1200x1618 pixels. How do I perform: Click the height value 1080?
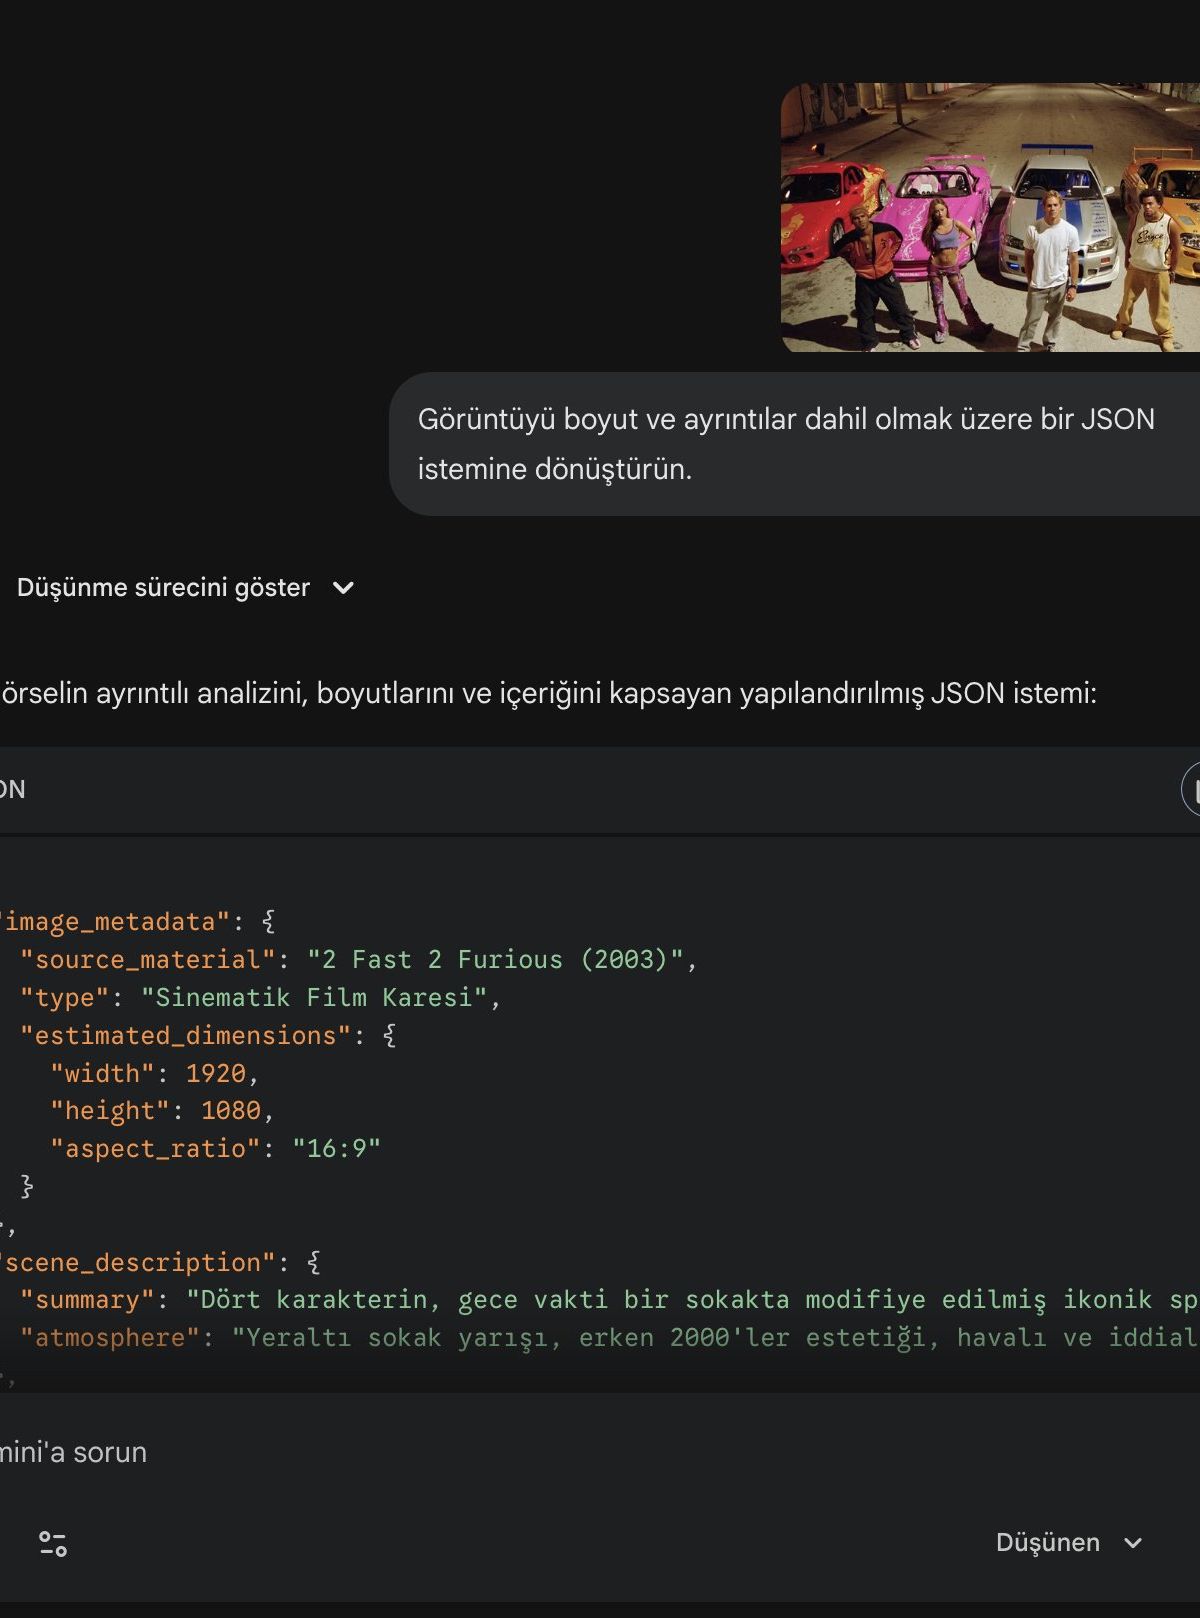[x=231, y=1110]
